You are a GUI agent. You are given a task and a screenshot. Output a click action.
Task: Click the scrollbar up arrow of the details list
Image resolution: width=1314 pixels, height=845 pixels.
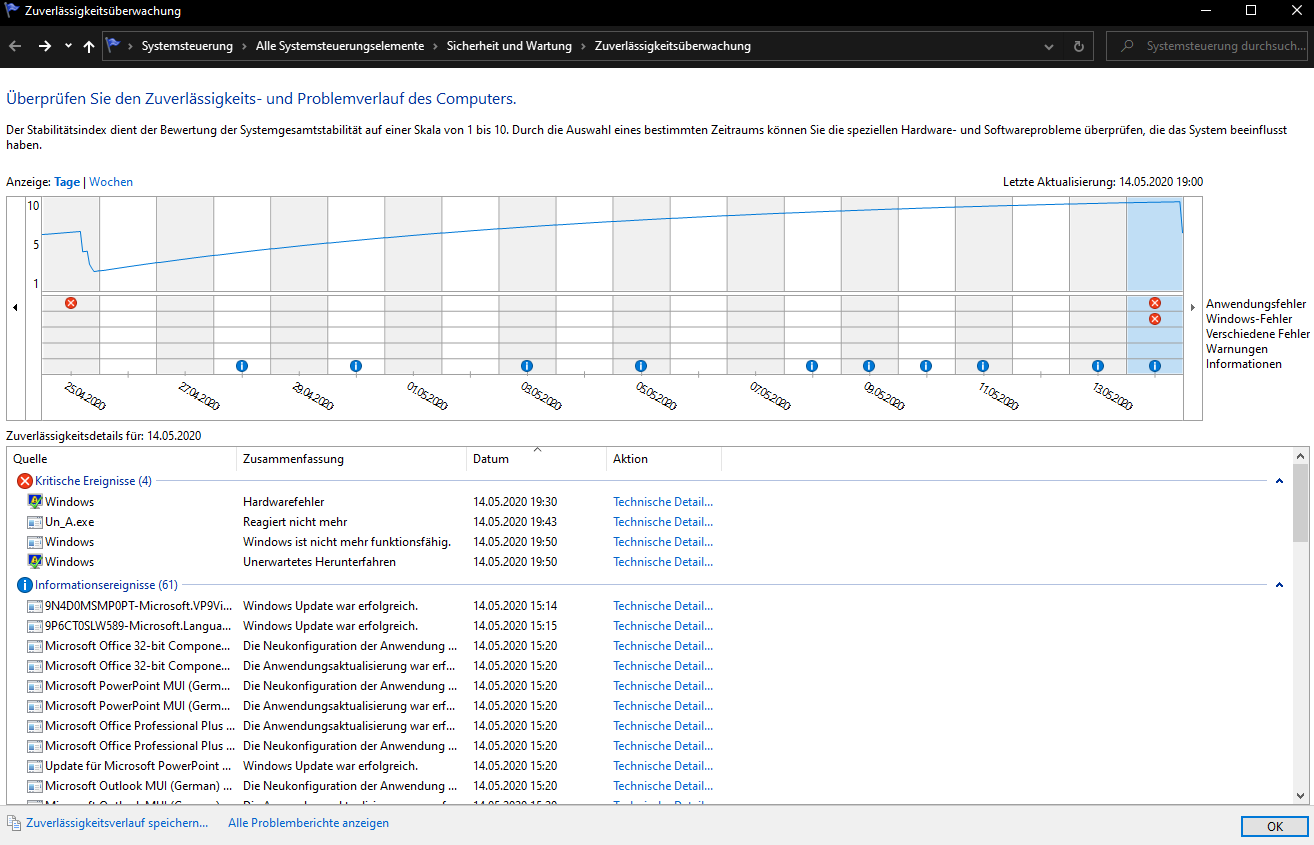pos(1300,456)
